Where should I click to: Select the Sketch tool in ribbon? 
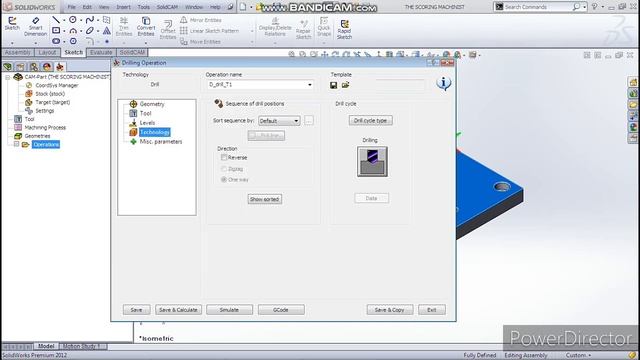[x=12, y=24]
